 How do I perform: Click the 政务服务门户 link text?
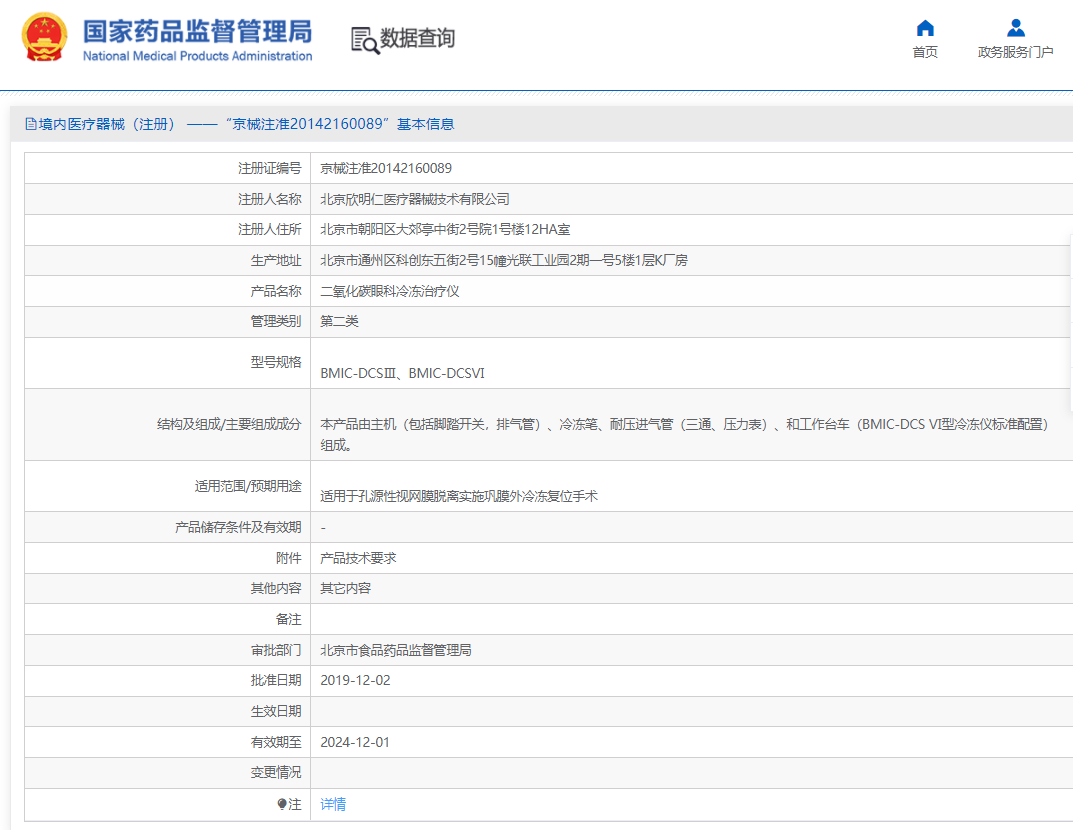pos(1016,52)
